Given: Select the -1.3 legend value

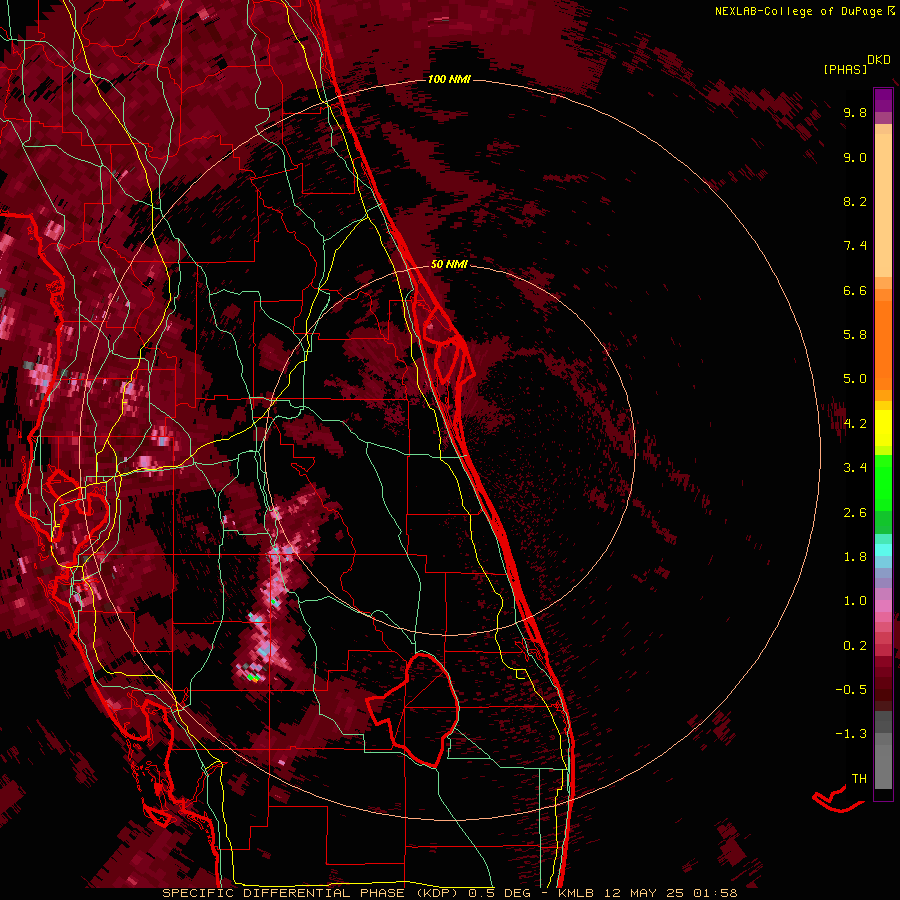Looking at the screenshot, I should coord(851,734).
